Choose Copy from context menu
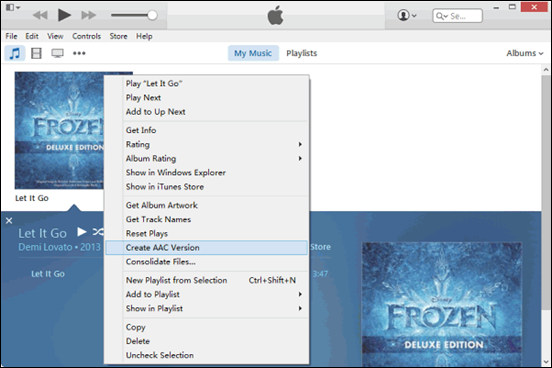Screen dimensions: 552x368 [207, 327]
